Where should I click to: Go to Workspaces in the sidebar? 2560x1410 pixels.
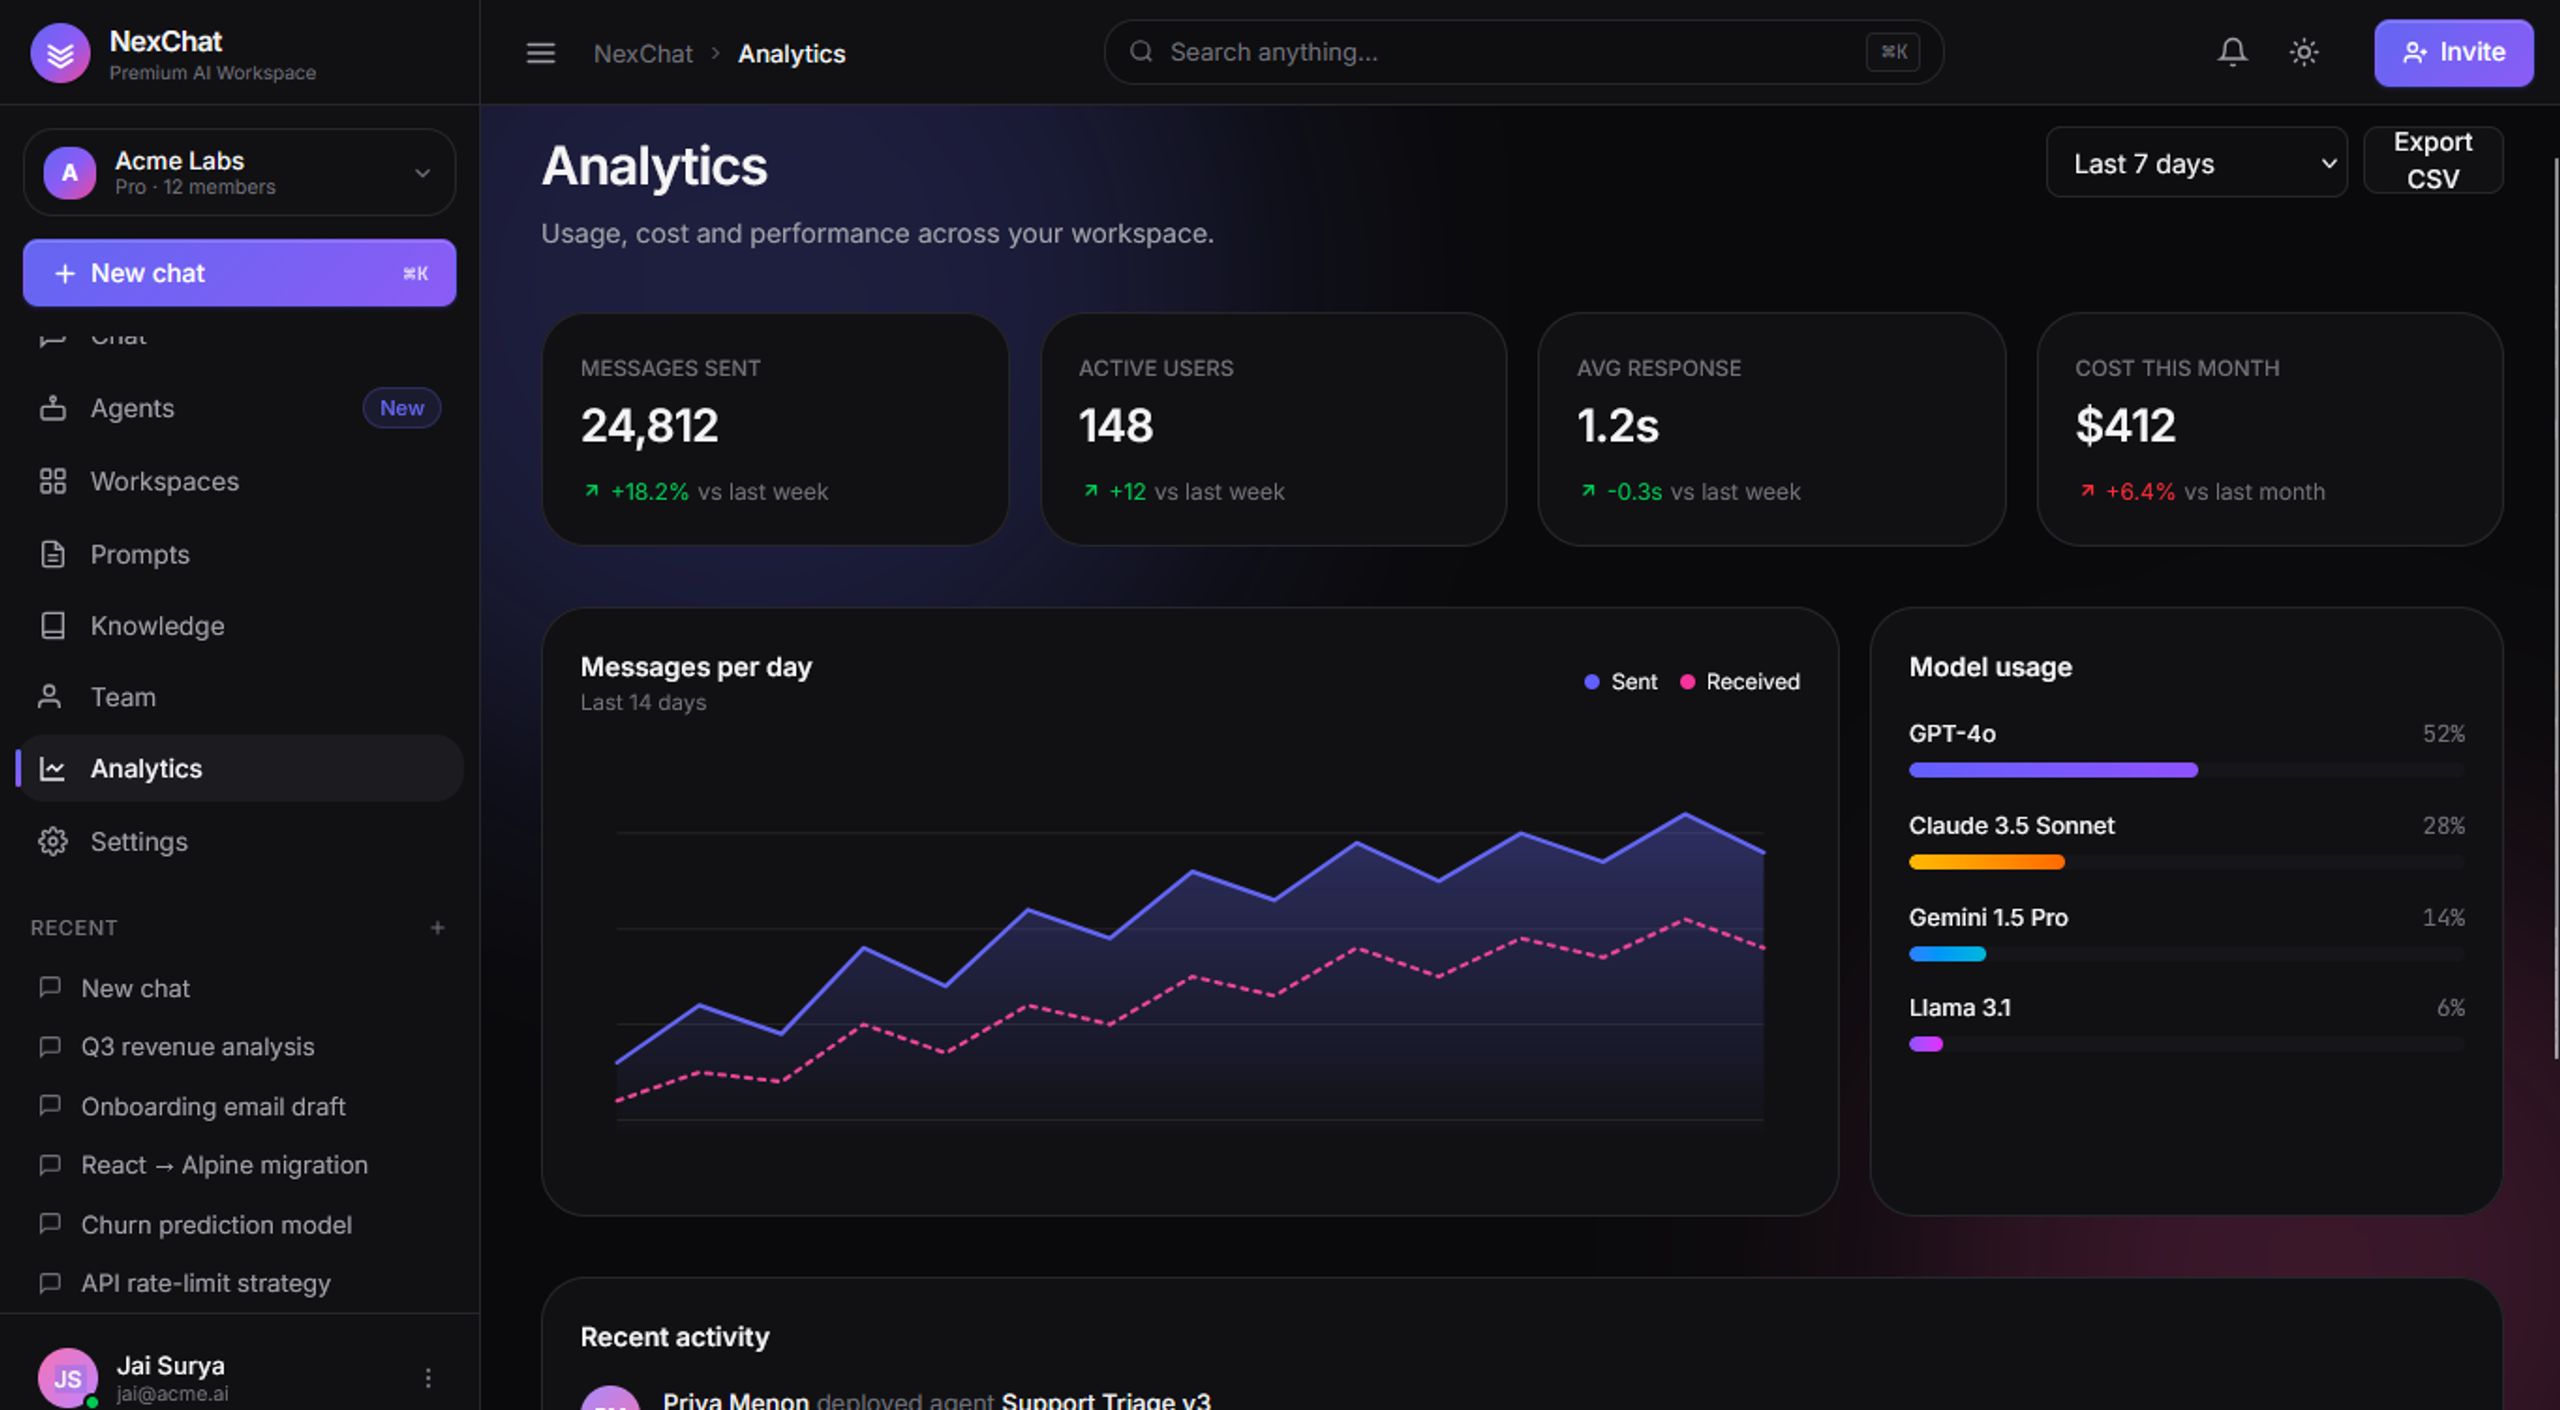tap(239, 481)
